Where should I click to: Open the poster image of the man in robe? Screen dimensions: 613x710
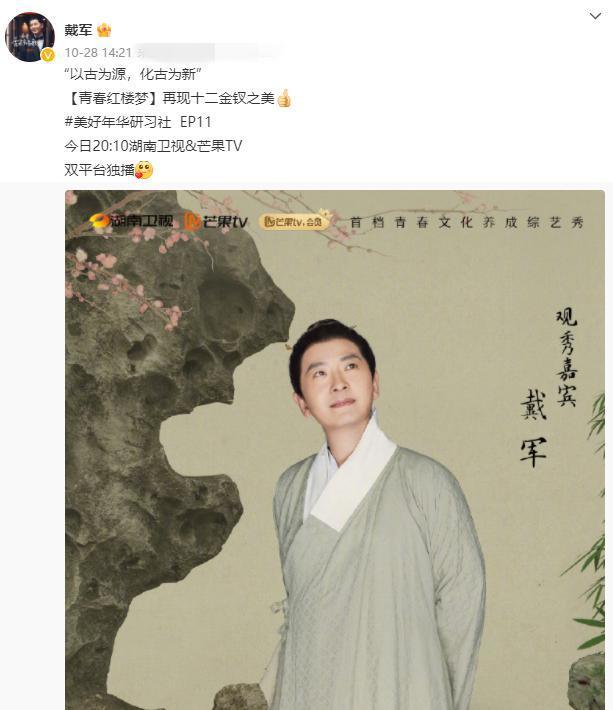(335, 450)
